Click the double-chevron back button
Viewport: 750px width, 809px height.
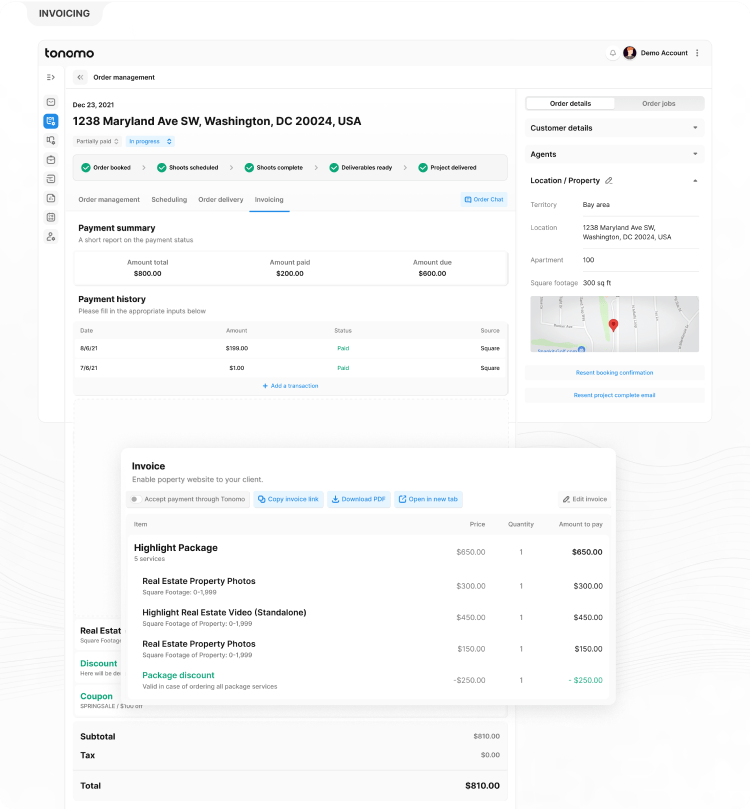point(80,77)
